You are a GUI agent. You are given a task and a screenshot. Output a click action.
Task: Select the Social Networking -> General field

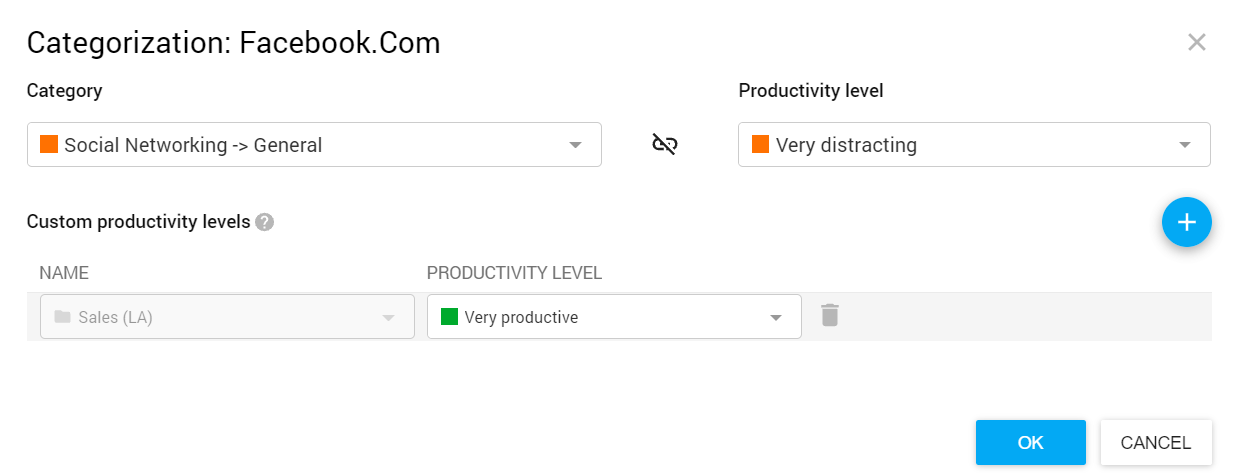[x=300, y=145]
